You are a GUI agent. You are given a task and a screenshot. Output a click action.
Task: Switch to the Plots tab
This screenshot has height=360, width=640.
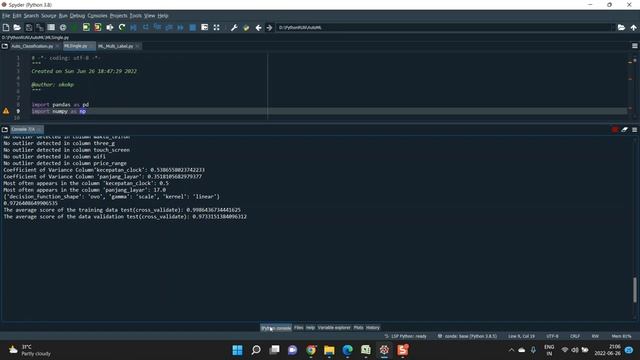(358, 327)
